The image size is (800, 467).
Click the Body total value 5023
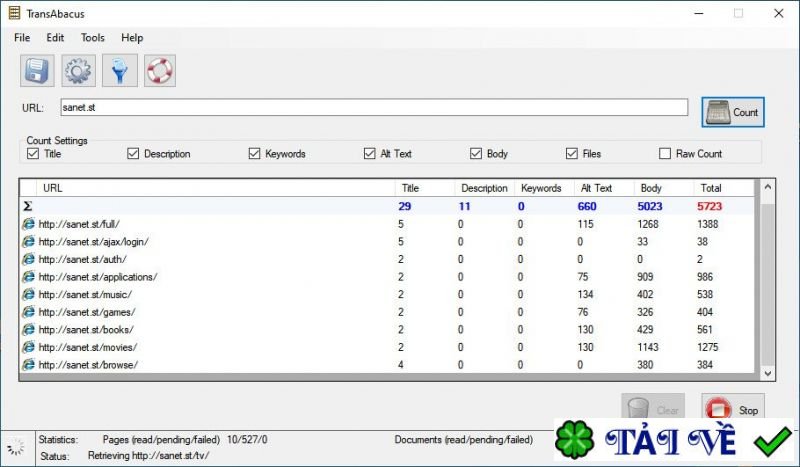click(649, 206)
